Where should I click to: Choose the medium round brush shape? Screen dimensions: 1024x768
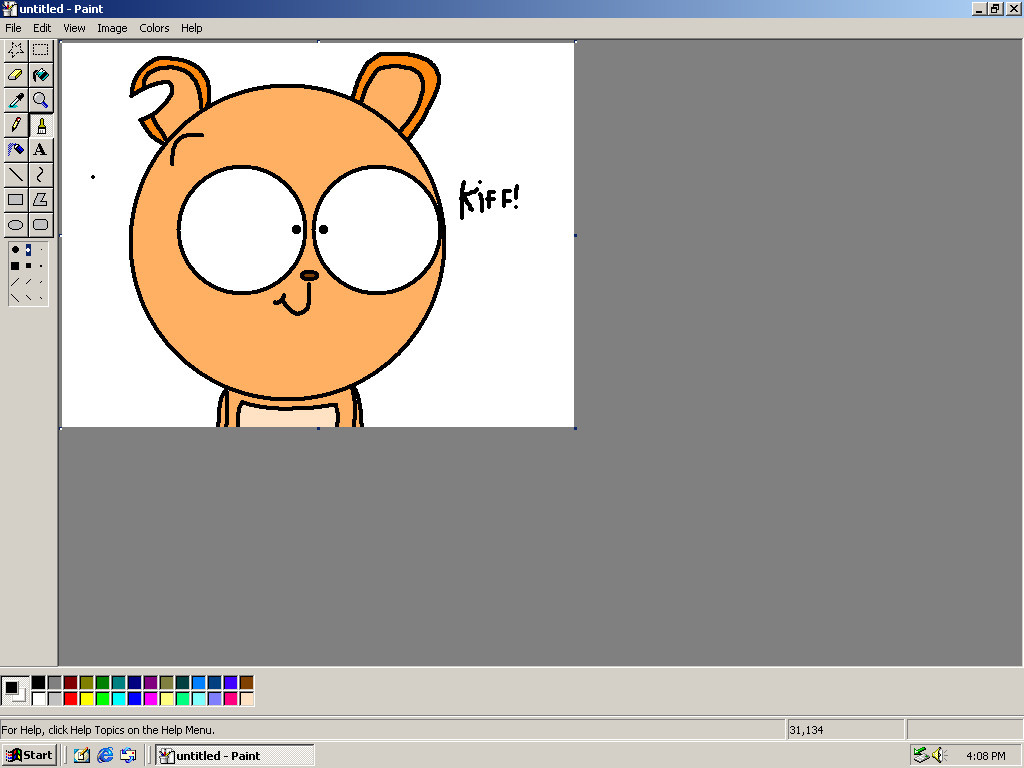(28, 249)
